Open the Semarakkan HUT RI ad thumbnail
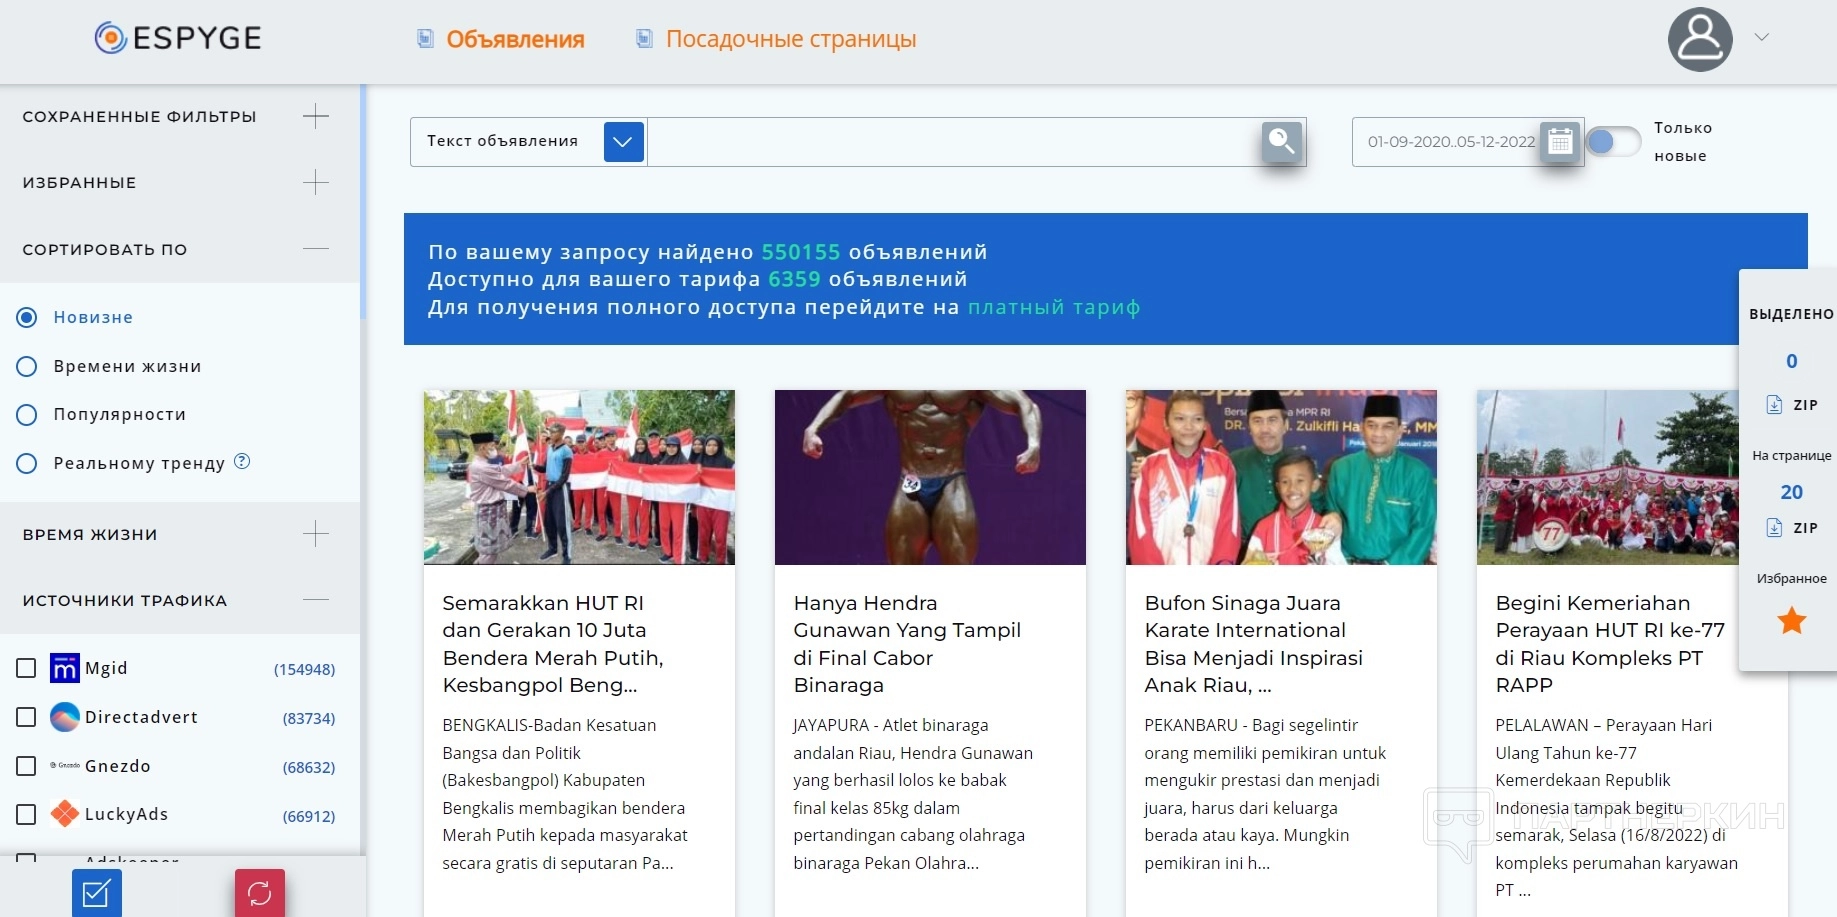Screen dimensions: 1837x917 579,477
